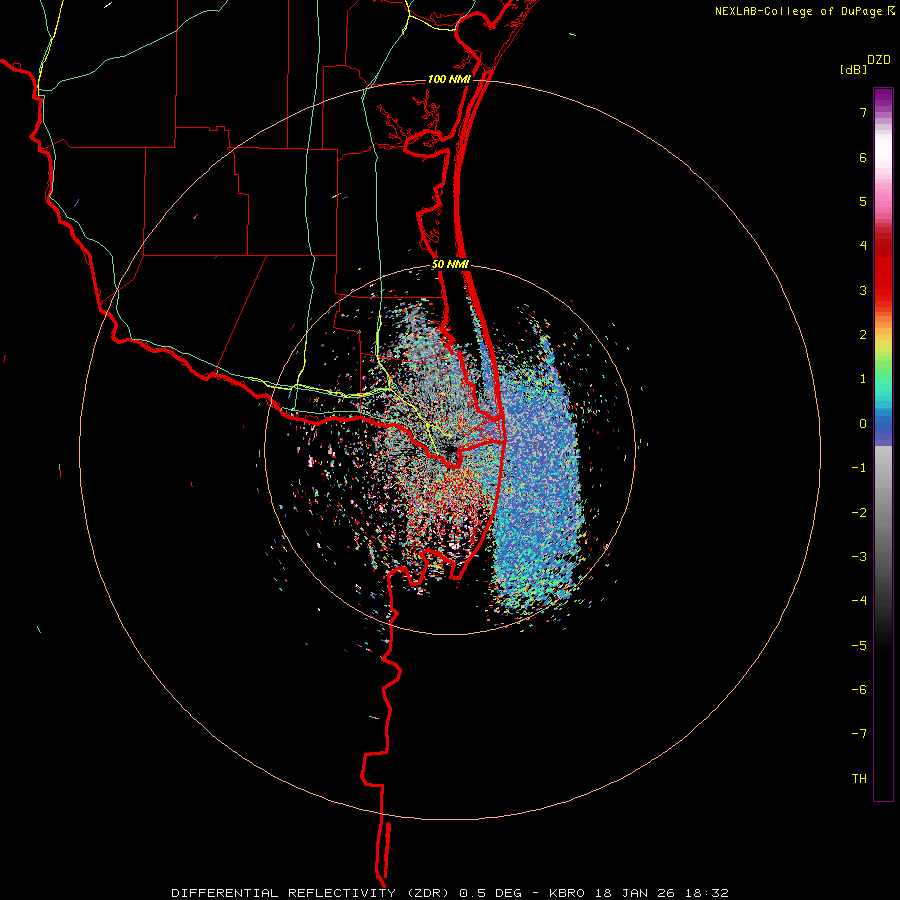
Task: Click the -1 value on color scale
Action: pos(859,468)
